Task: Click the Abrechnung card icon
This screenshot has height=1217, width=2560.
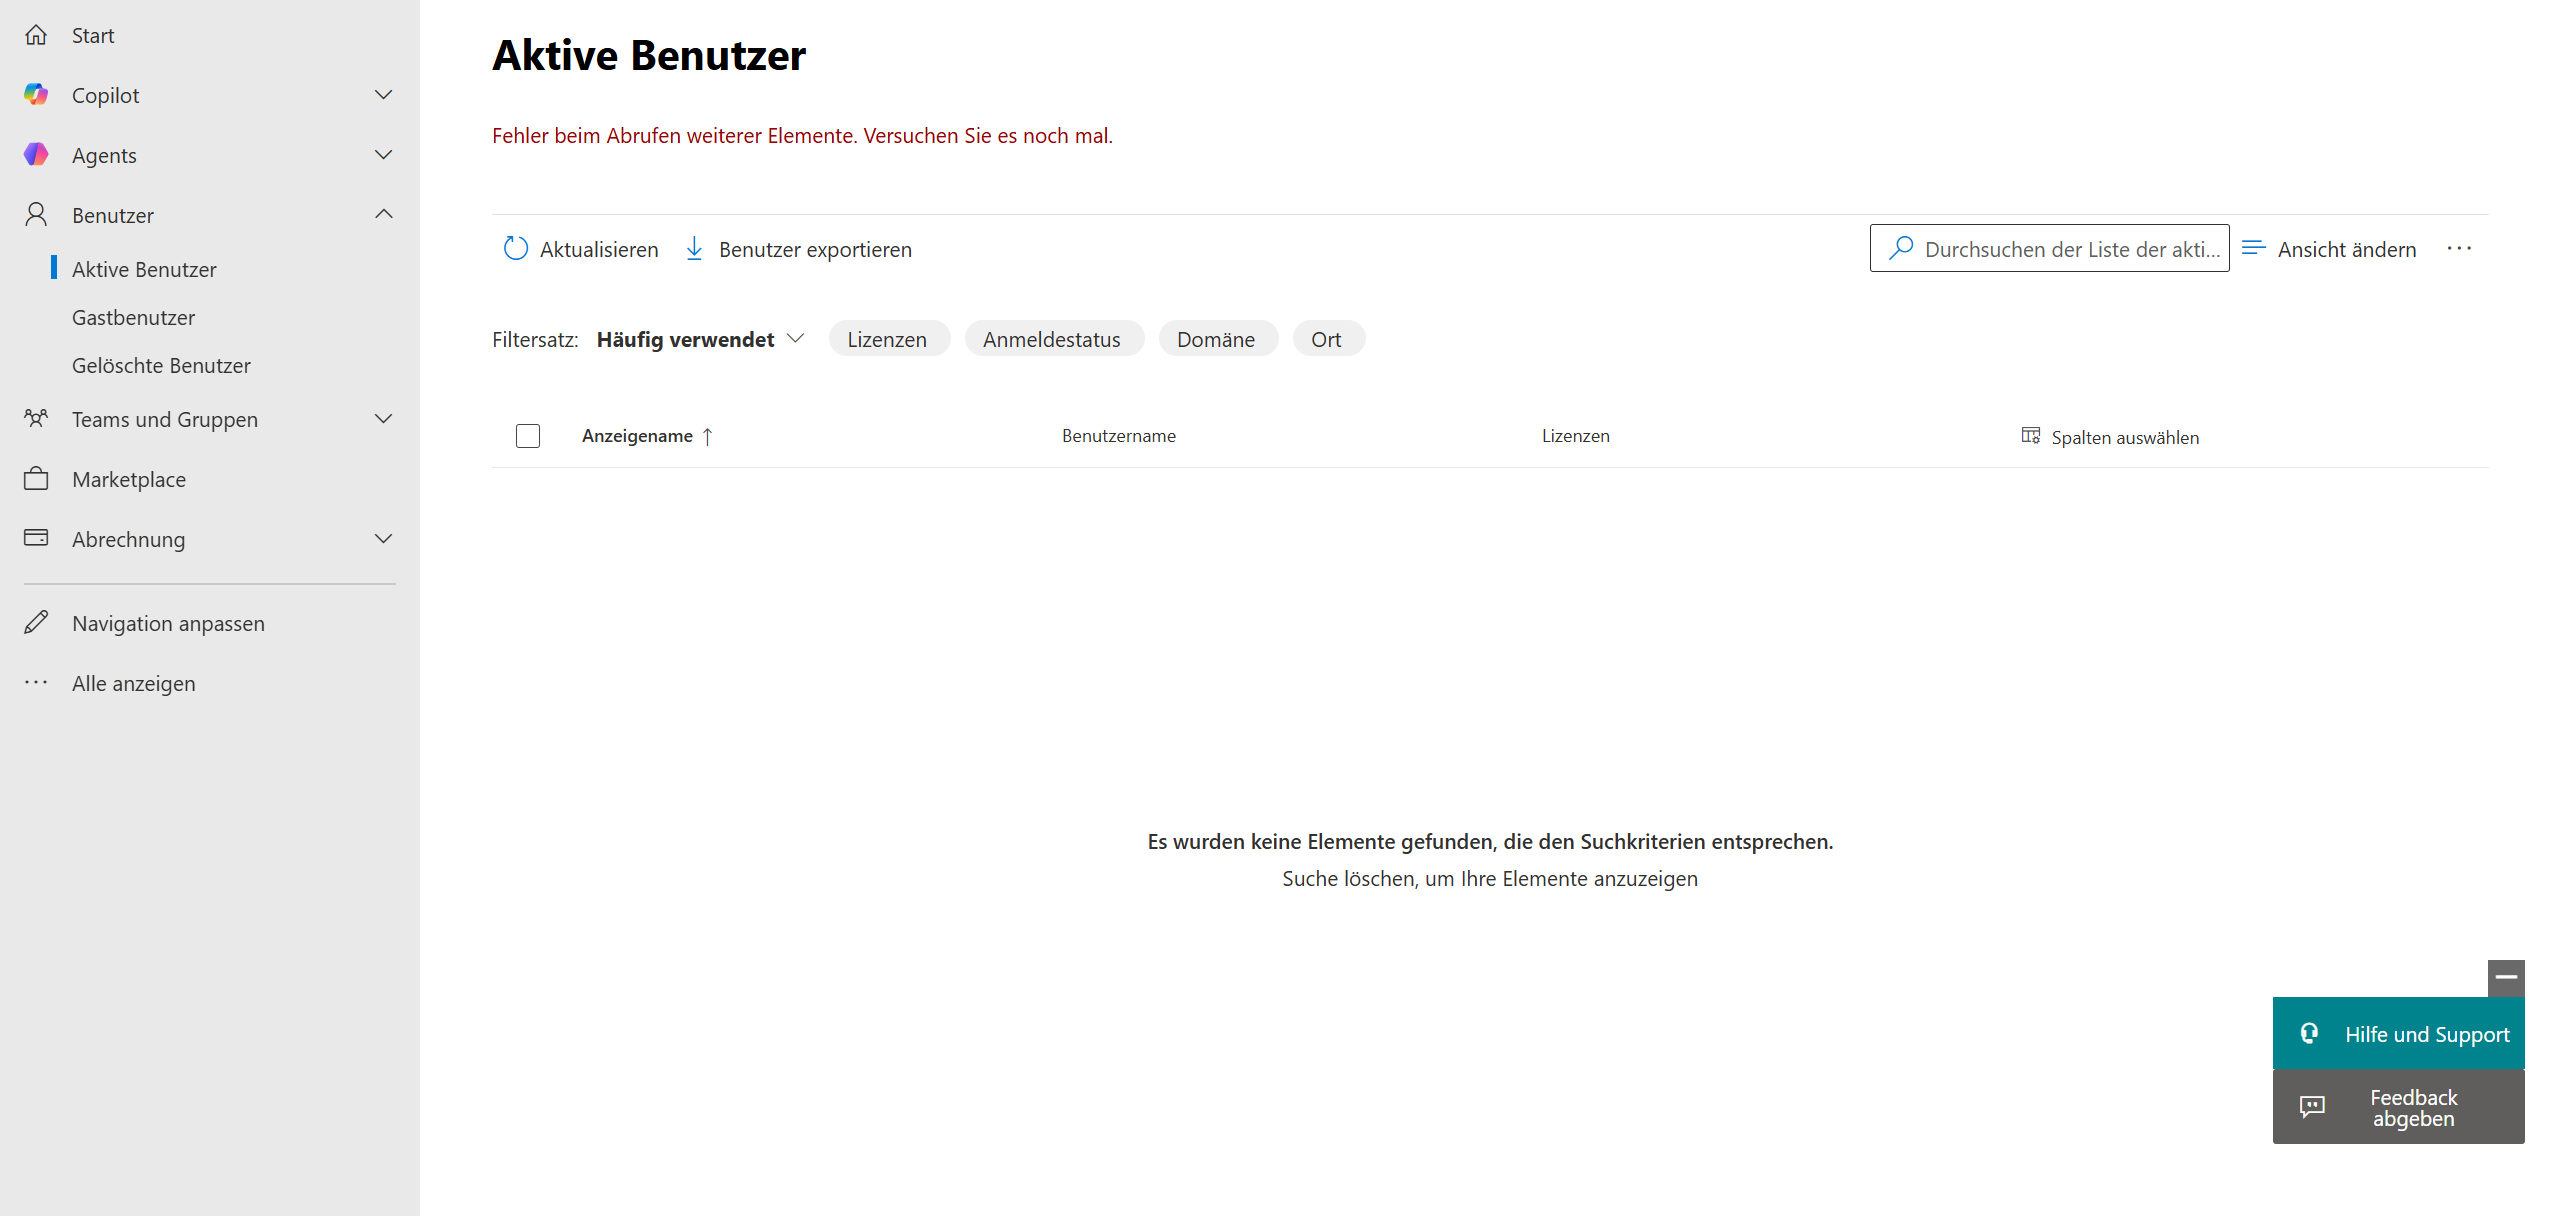Action: tap(36, 538)
